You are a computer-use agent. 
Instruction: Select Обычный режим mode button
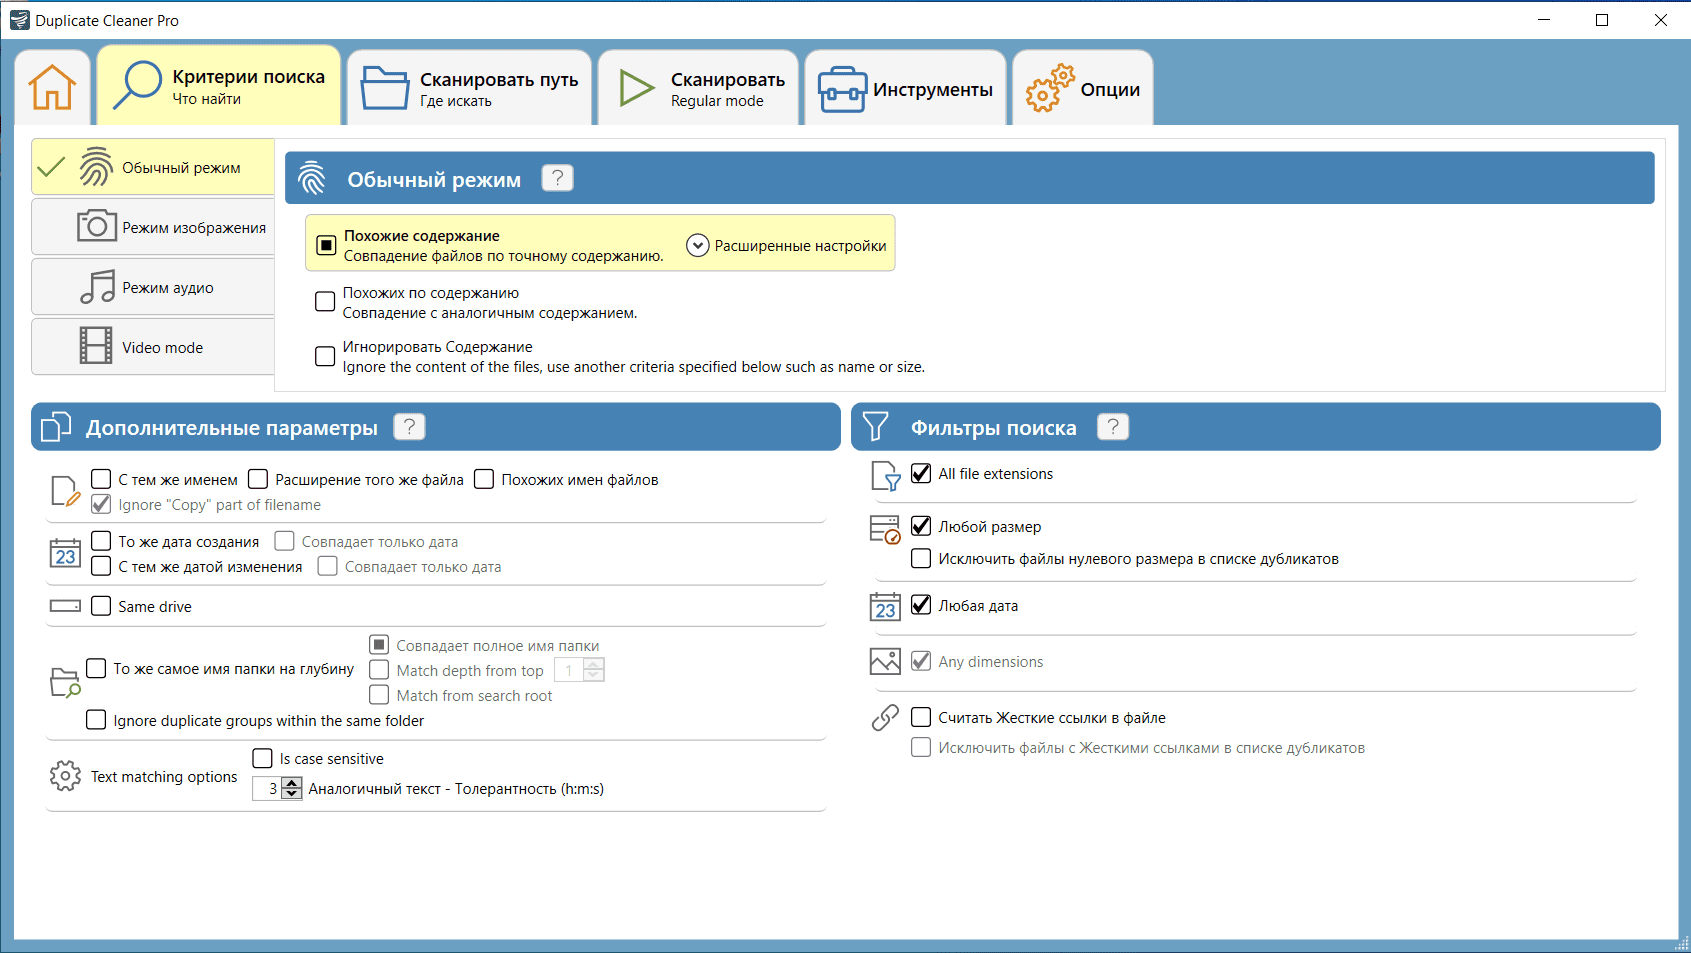[x=153, y=167]
